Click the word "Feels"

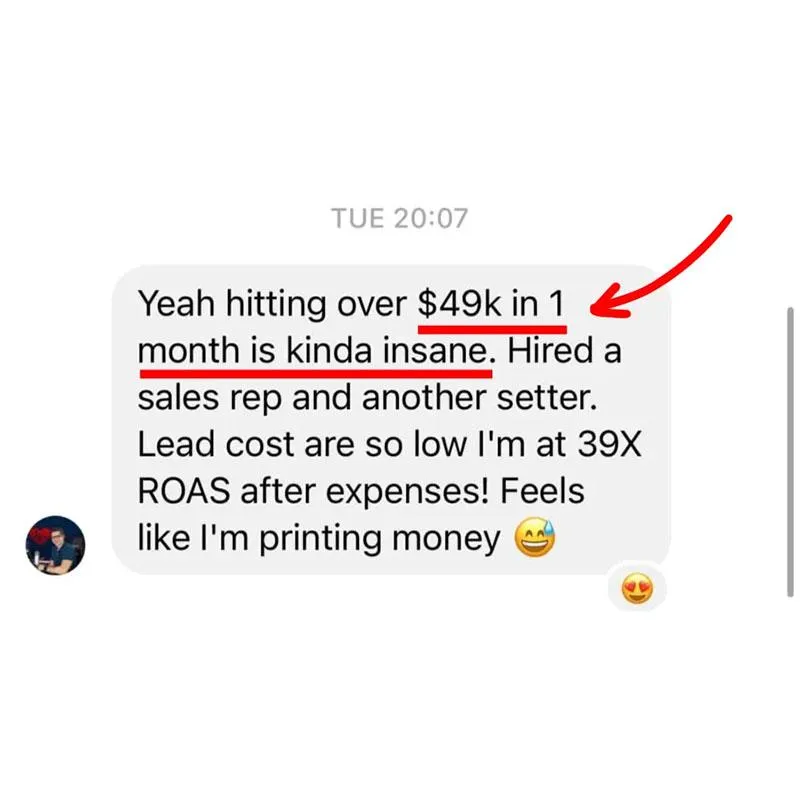pos(542,492)
